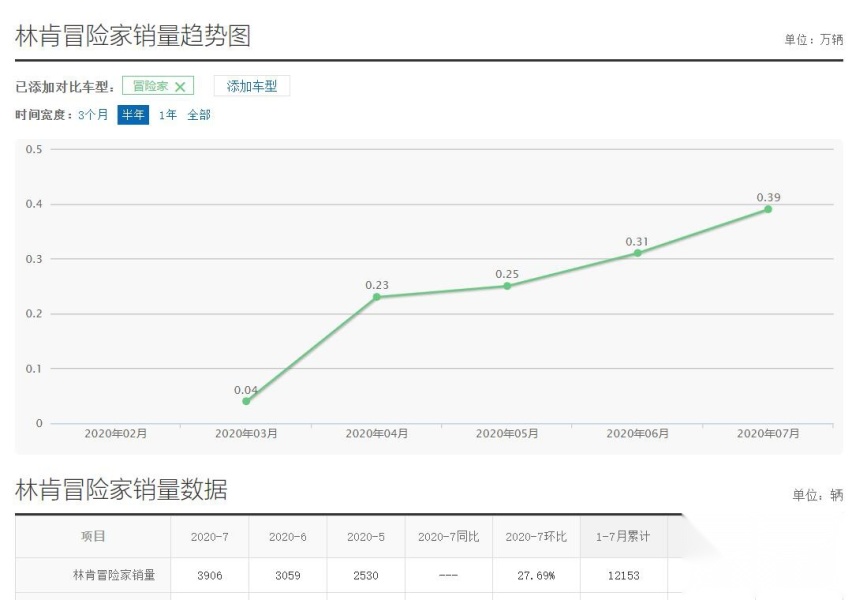852x600 pixels.
Task: Click the 2020年04月 axis label
Action: coord(377,434)
